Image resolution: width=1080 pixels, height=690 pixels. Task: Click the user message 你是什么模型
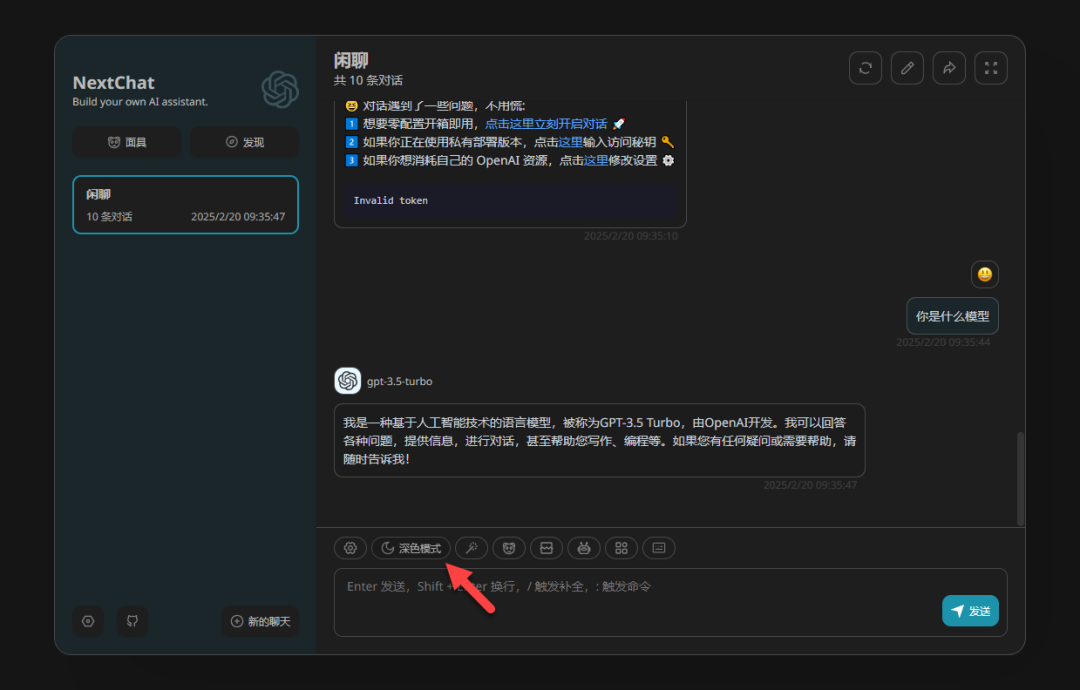(953, 316)
